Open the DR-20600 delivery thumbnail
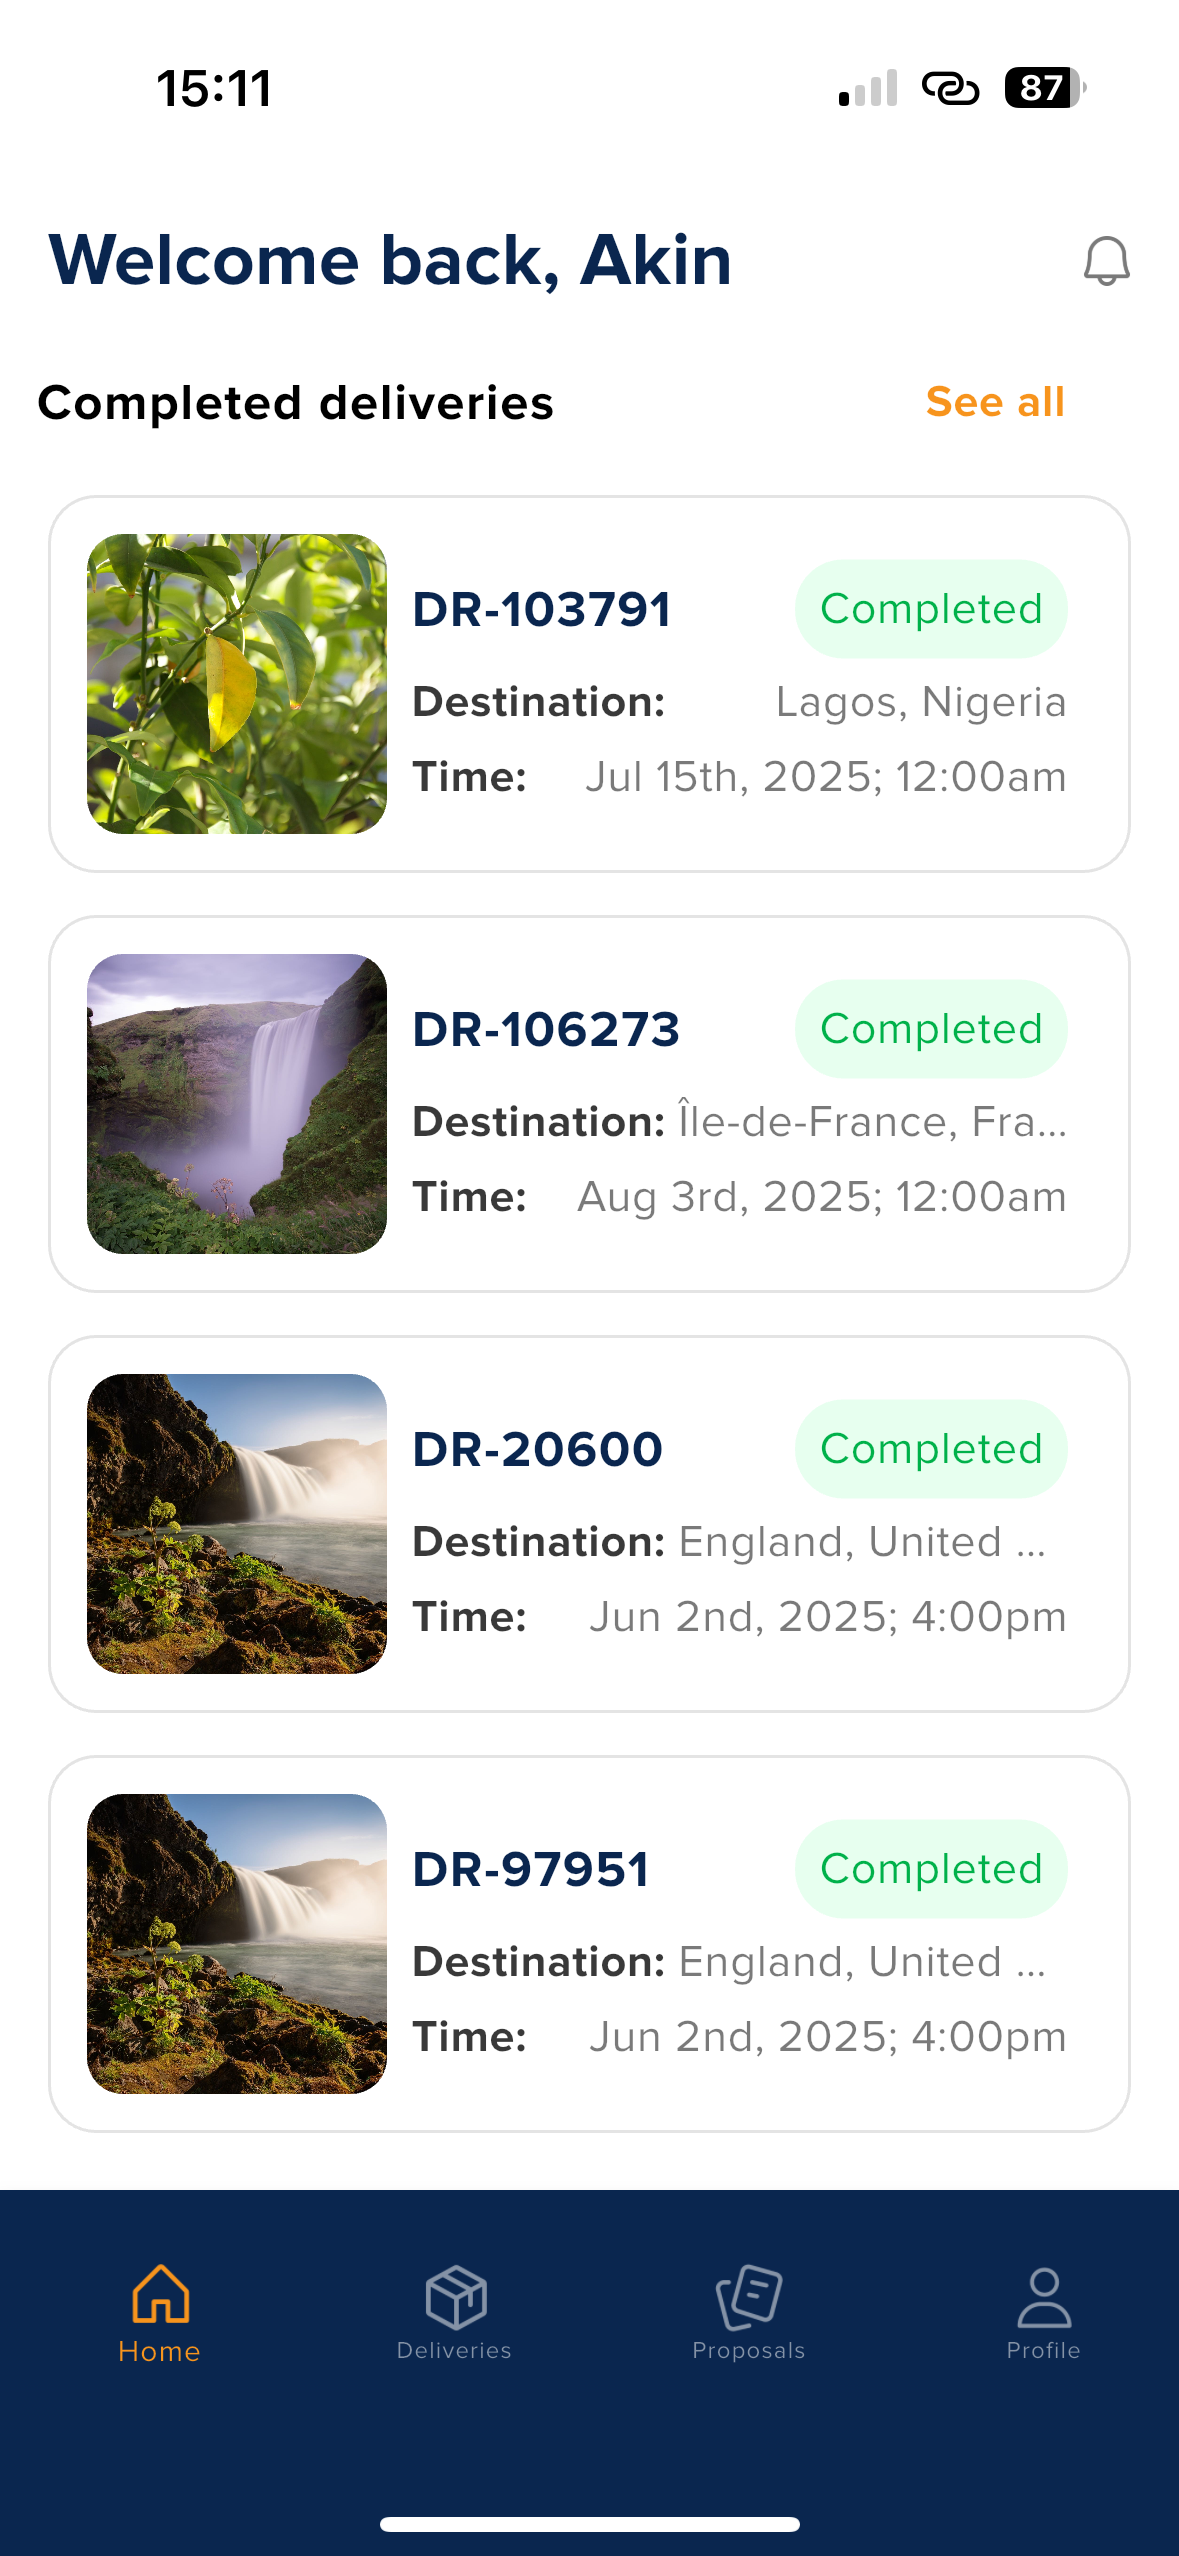 pyautogui.click(x=237, y=1524)
